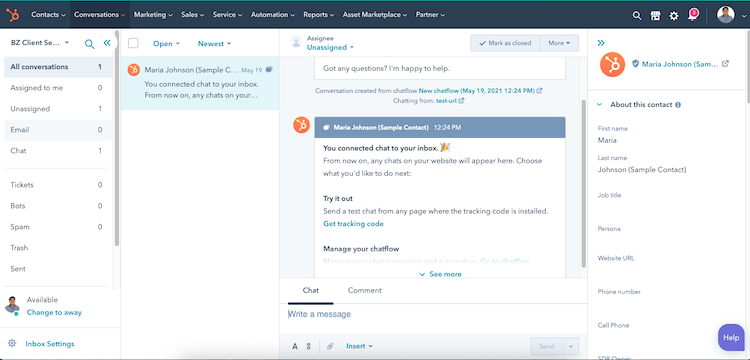The width and height of the screenshot is (750, 360).
Task: Open external link icon after test-url
Action: point(462,101)
